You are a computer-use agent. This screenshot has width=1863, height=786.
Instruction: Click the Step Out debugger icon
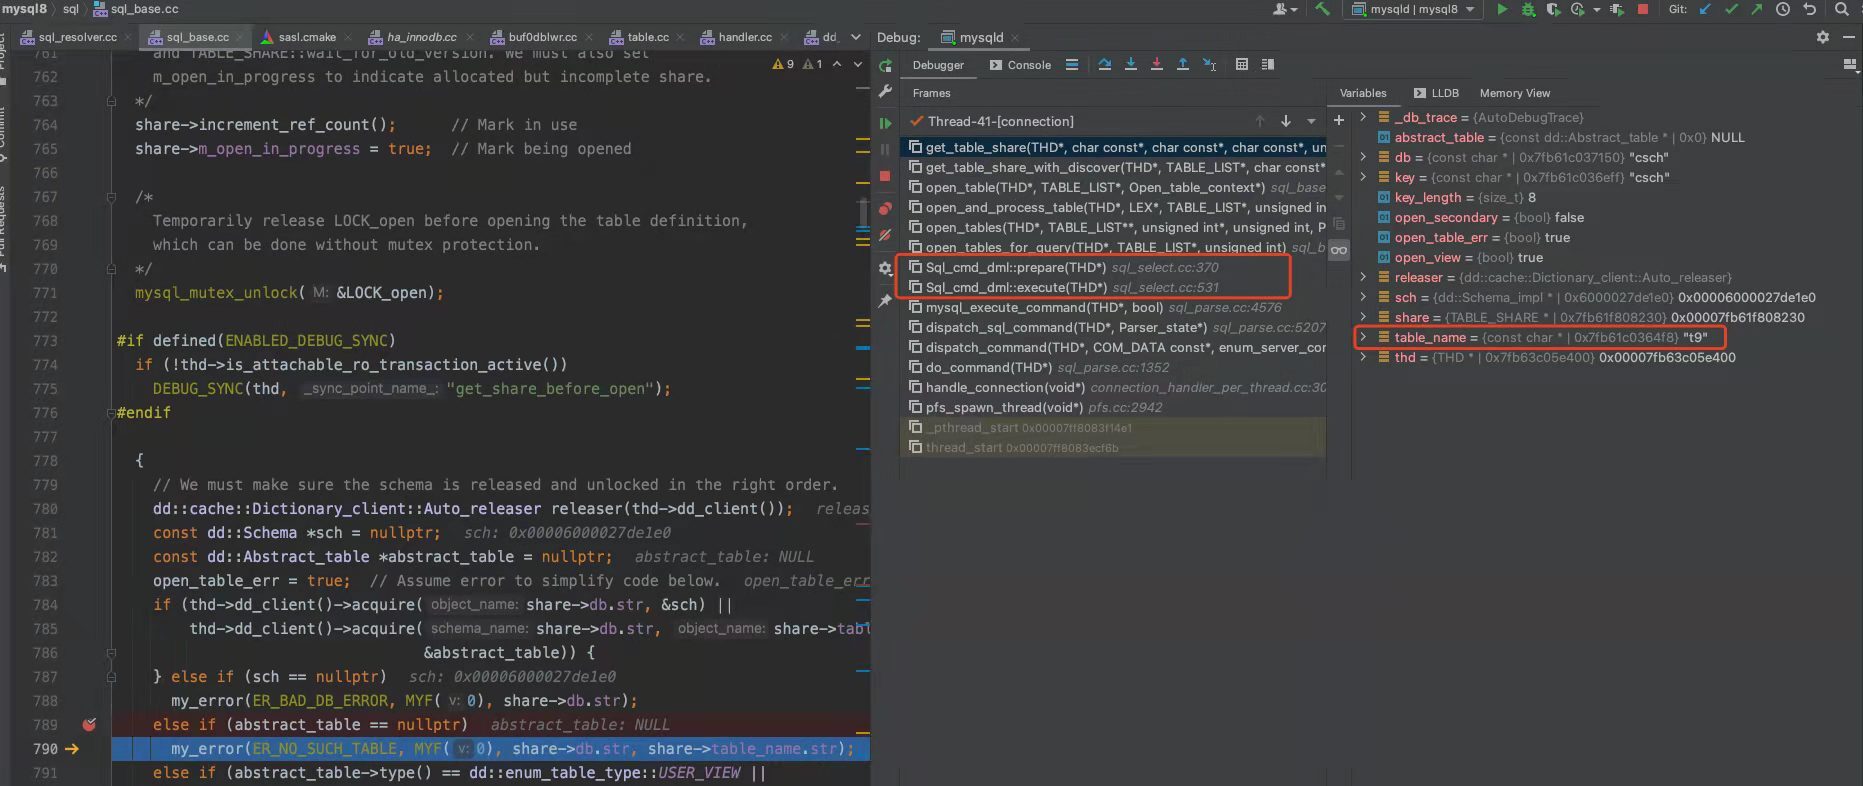tap(1182, 65)
